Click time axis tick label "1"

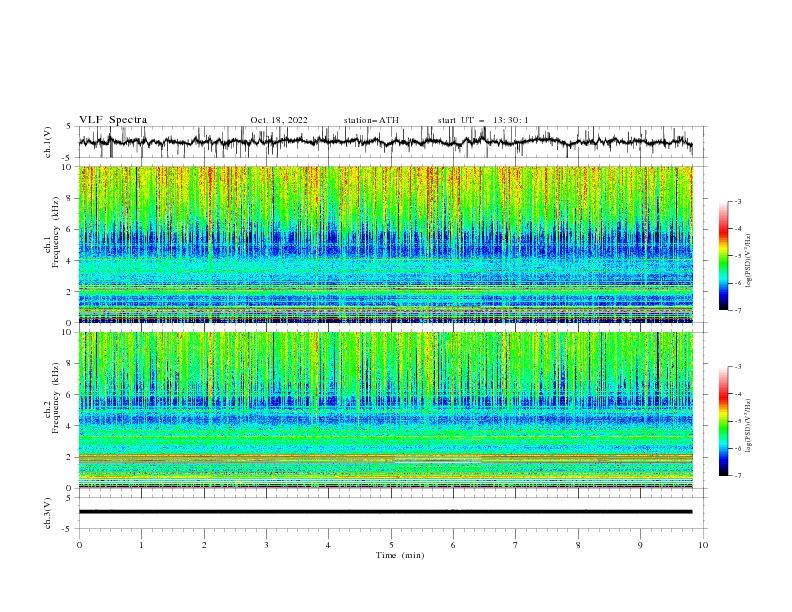coord(141,545)
